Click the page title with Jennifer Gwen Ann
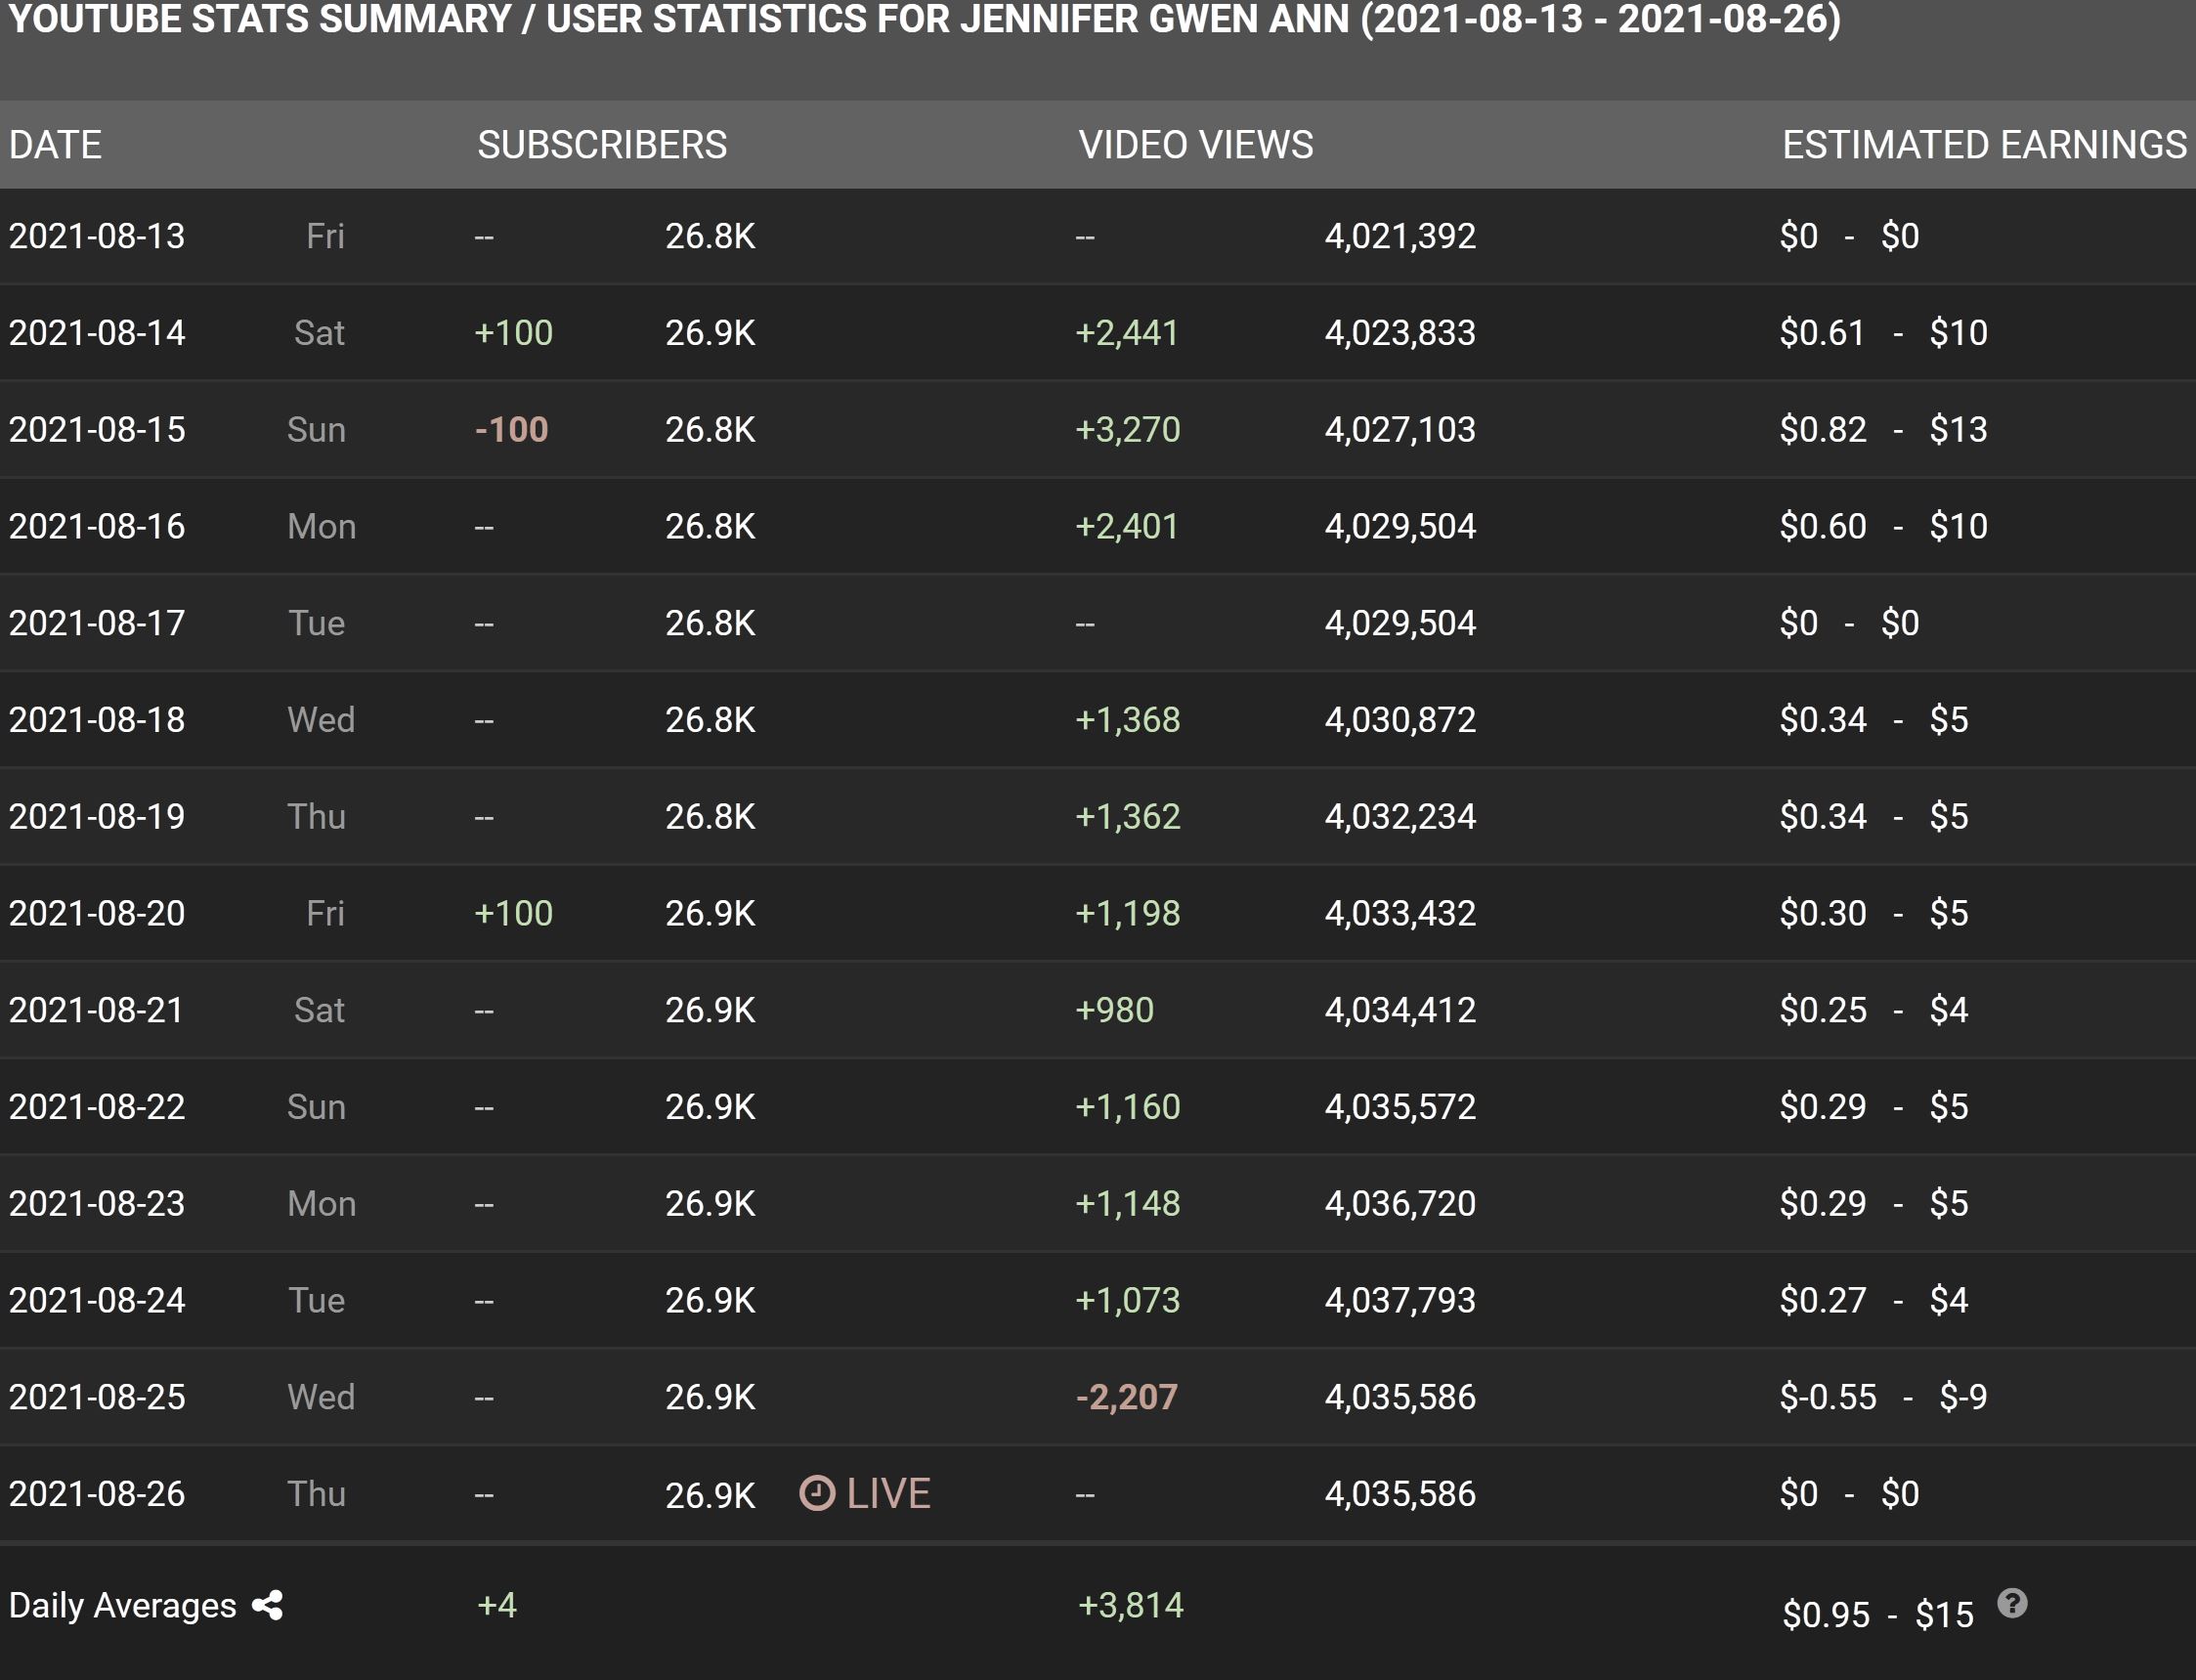2196x1680 pixels. point(924,19)
